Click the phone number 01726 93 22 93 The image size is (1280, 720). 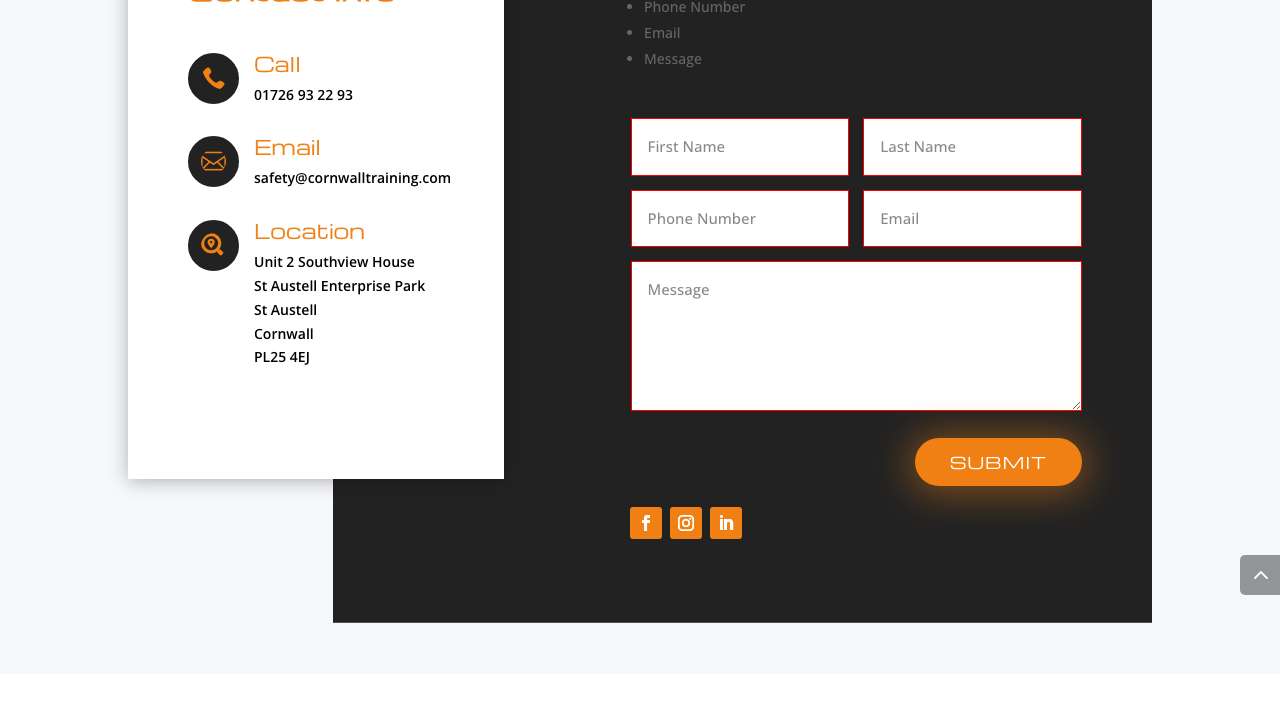[303, 95]
